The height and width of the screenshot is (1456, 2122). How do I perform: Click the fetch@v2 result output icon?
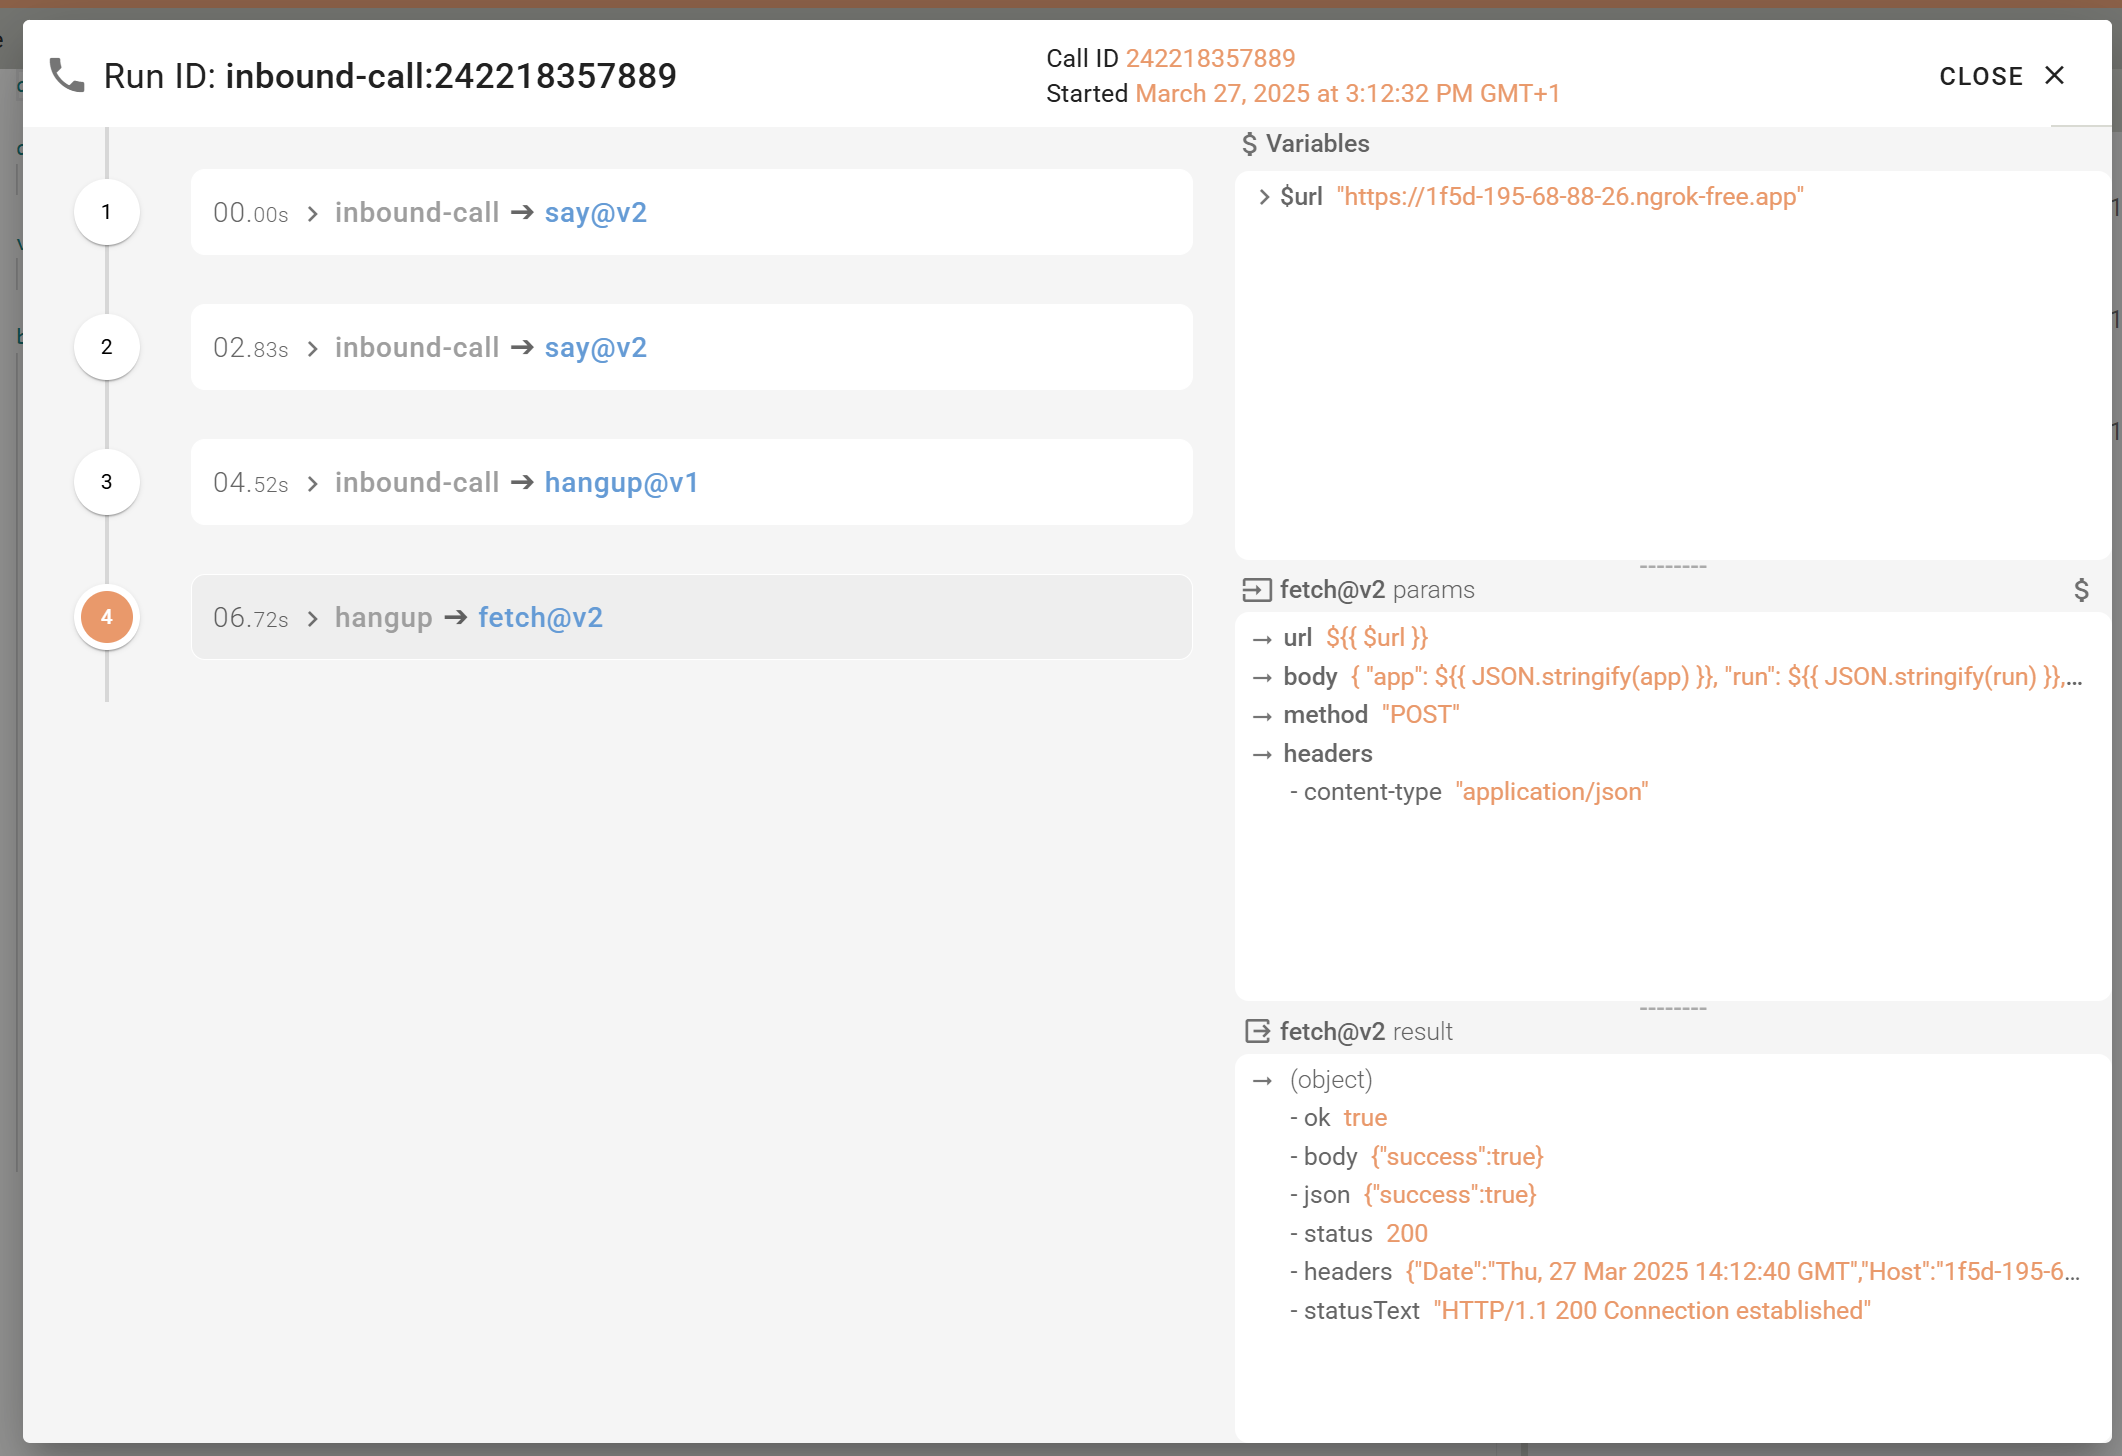coord(1256,1032)
